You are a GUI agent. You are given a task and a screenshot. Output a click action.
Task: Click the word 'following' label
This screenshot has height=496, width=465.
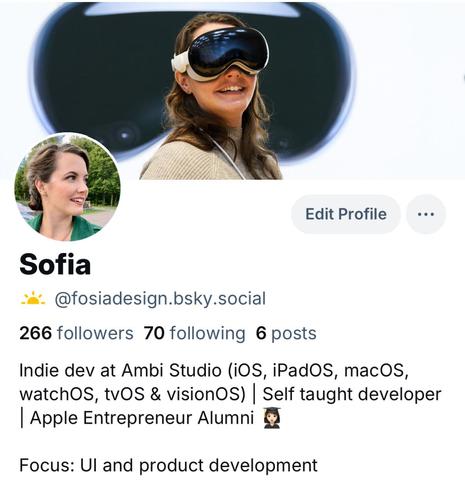207,334
